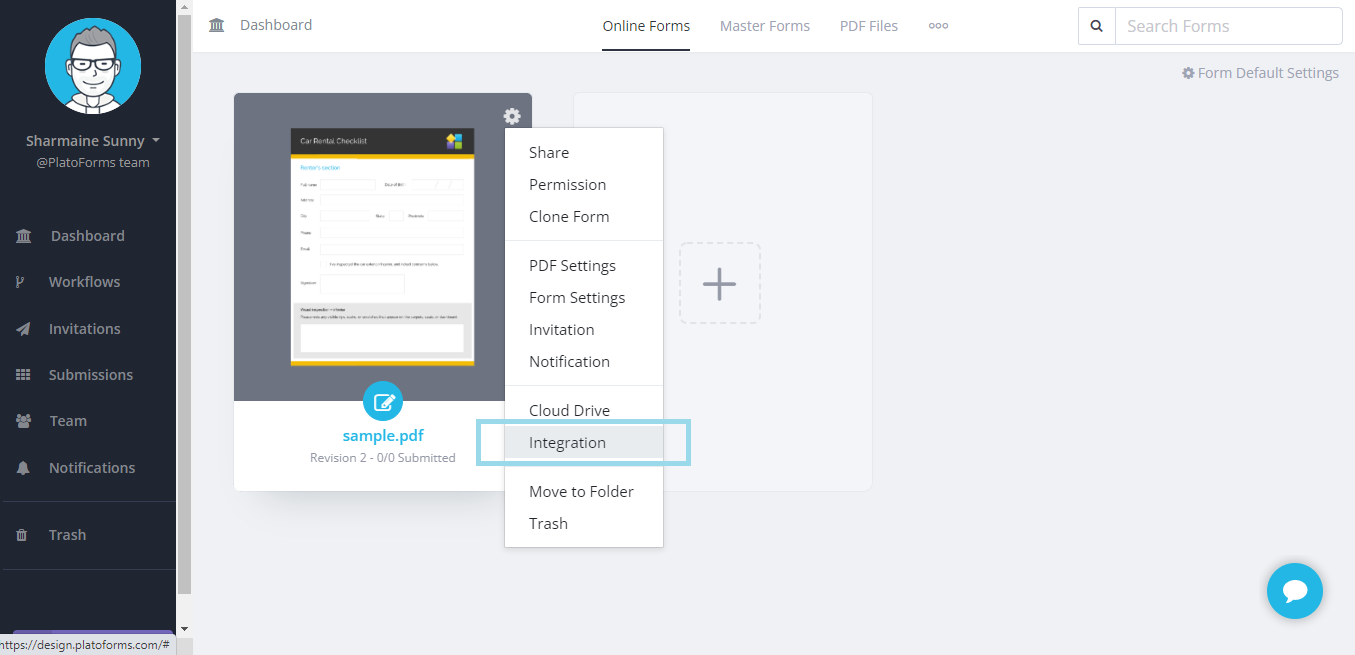Choose Cloud Drive menu entry
Screen dimensions: 1355x655
pos(569,411)
